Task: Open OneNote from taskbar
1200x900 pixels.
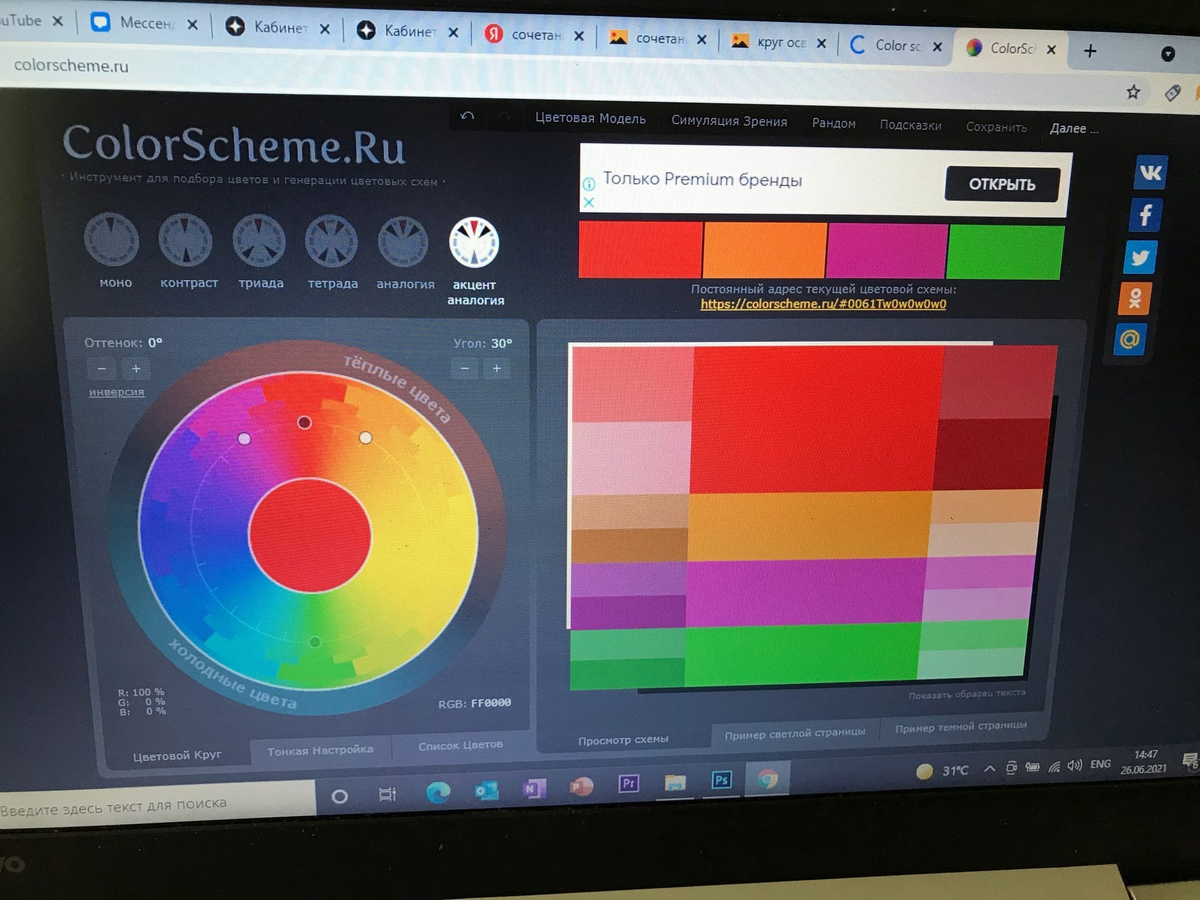Action: click(x=535, y=789)
